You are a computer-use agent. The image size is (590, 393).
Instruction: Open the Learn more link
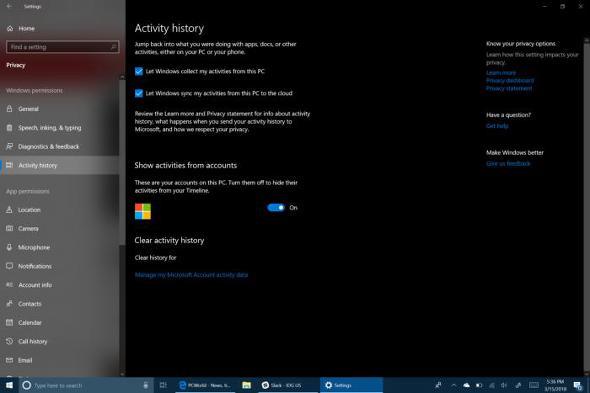click(501, 73)
